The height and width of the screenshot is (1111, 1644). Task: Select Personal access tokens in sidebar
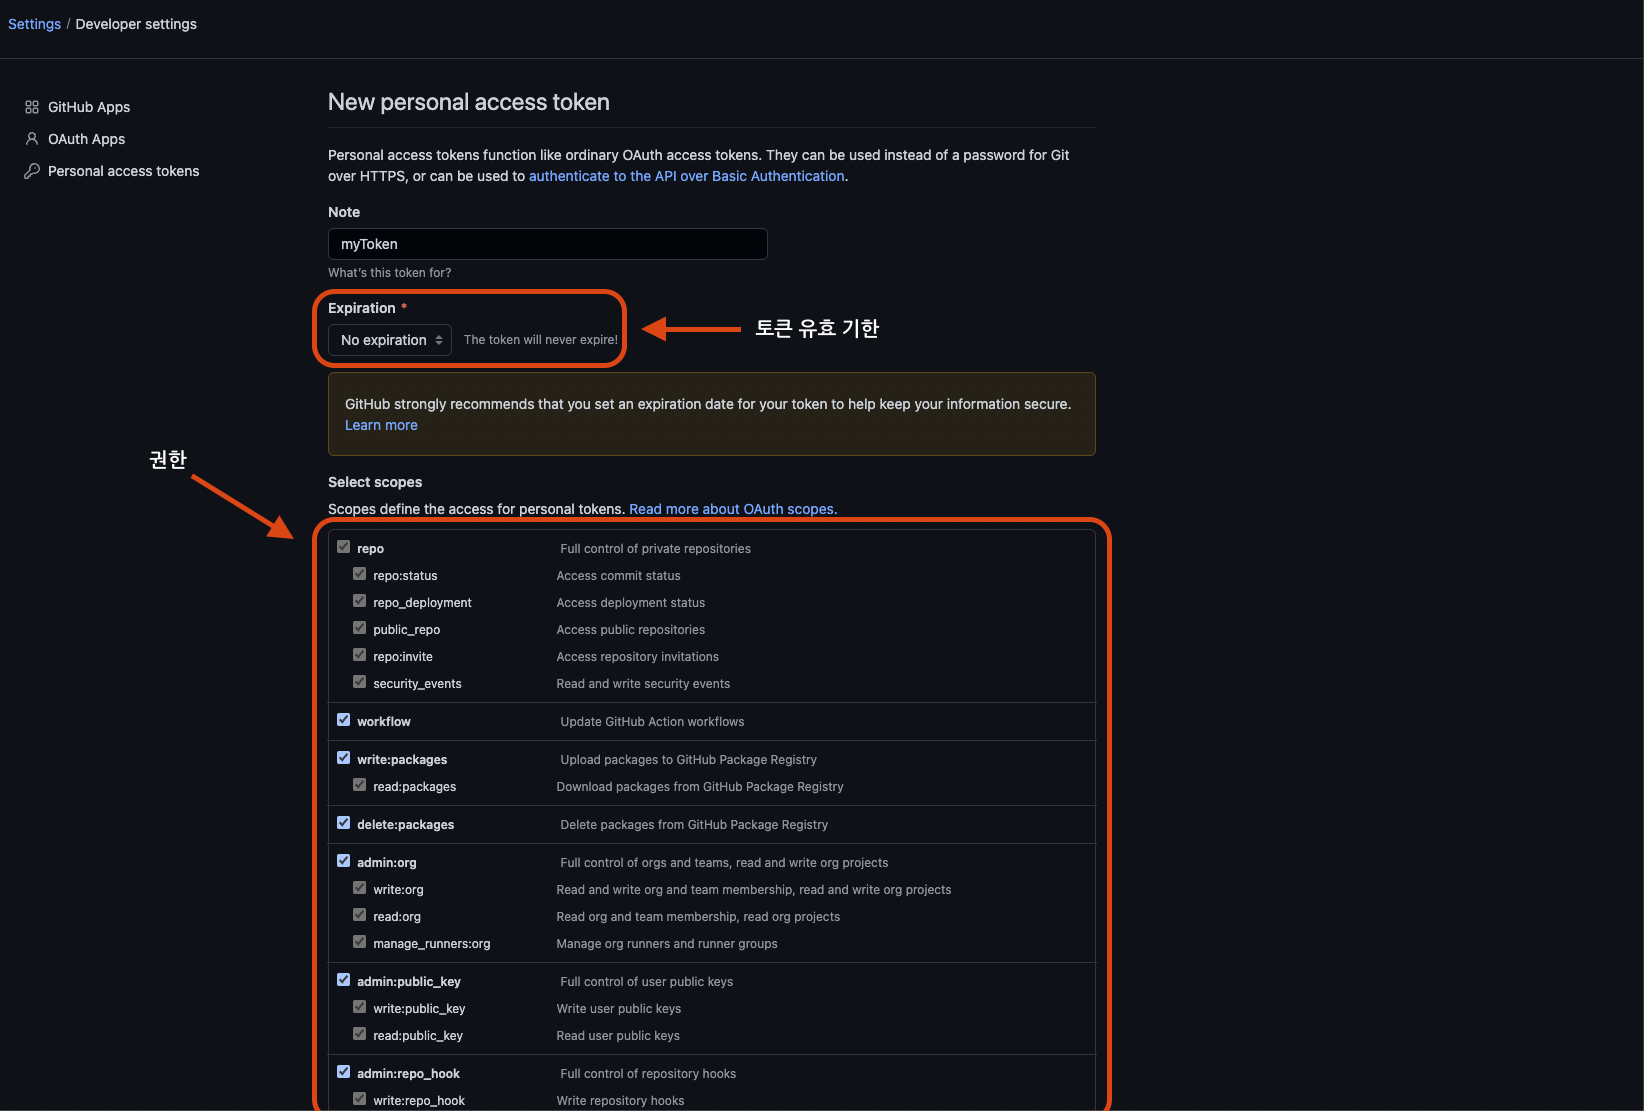[x=123, y=171]
